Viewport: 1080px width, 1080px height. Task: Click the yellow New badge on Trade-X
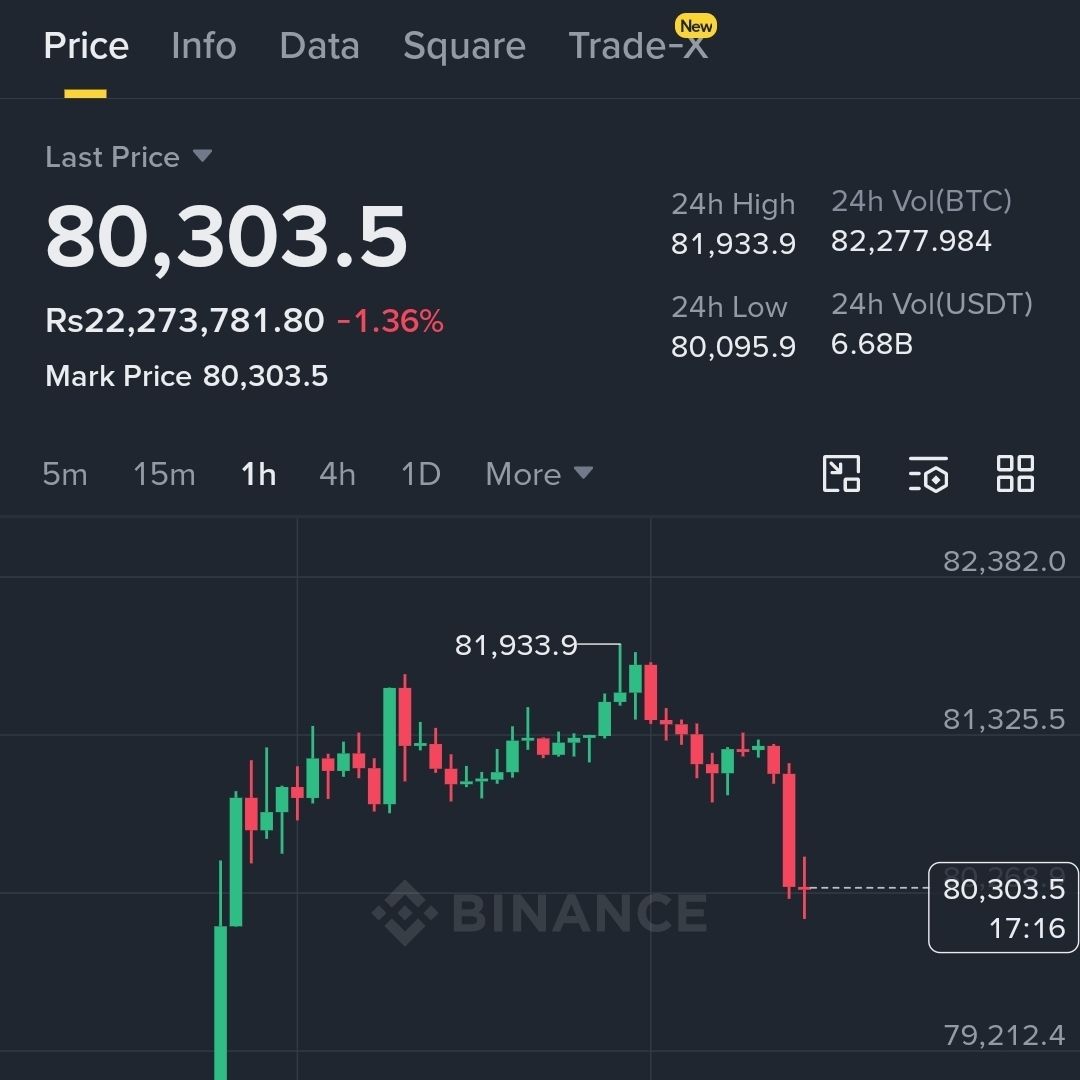click(x=696, y=26)
